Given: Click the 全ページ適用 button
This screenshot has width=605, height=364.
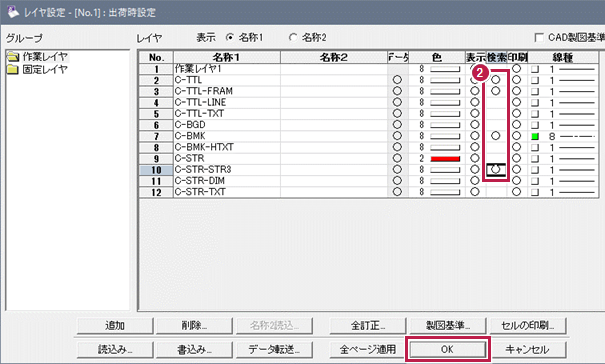Looking at the screenshot, I should click(368, 350).
